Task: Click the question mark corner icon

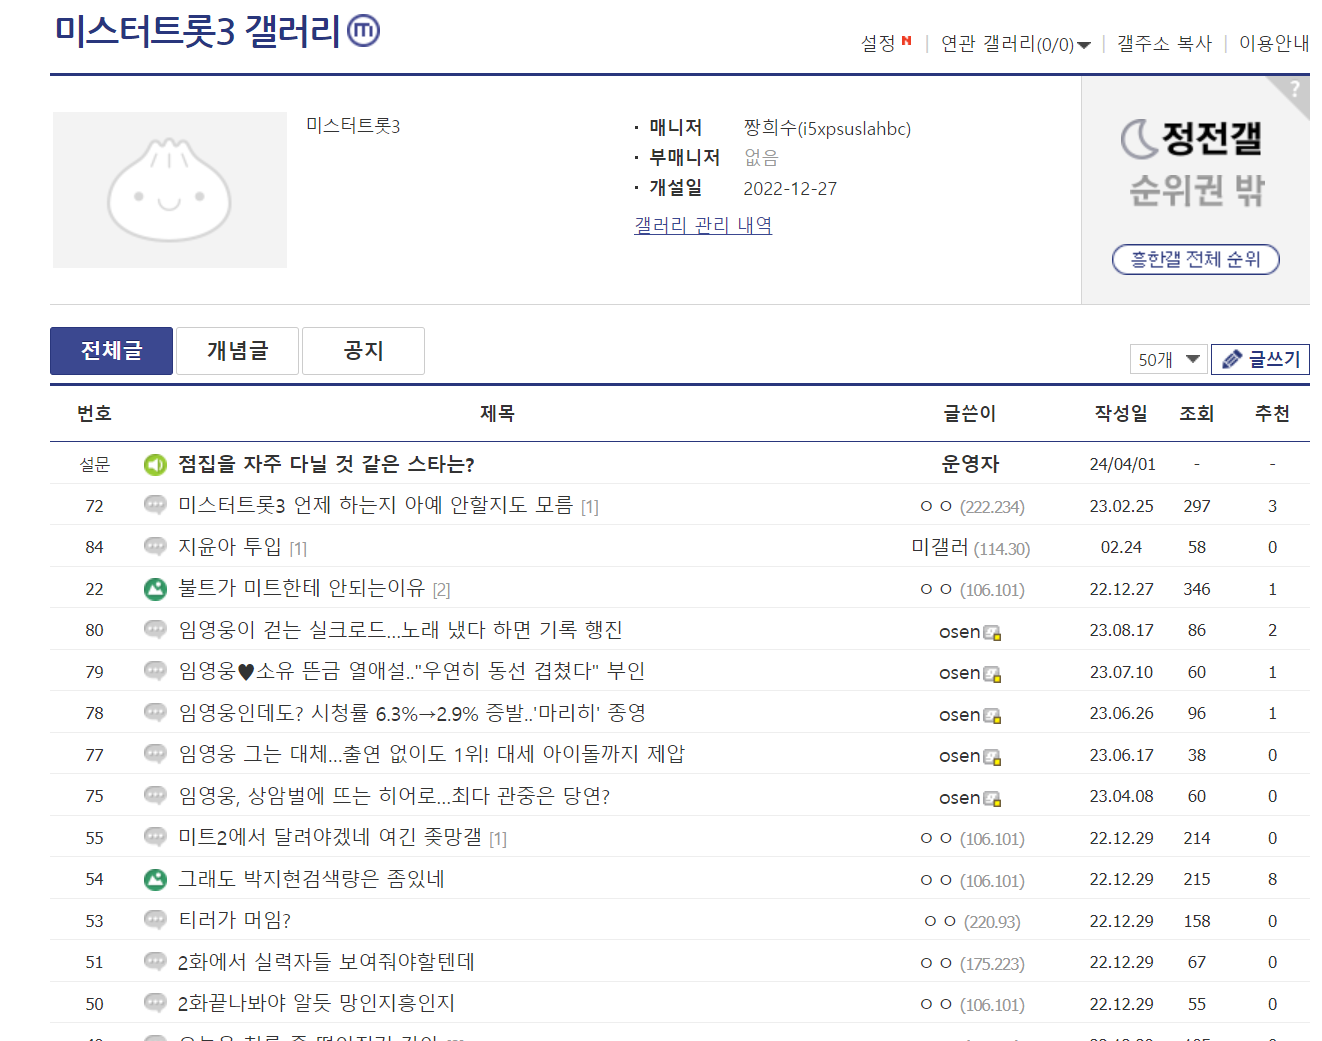Action: (1294, 89)
